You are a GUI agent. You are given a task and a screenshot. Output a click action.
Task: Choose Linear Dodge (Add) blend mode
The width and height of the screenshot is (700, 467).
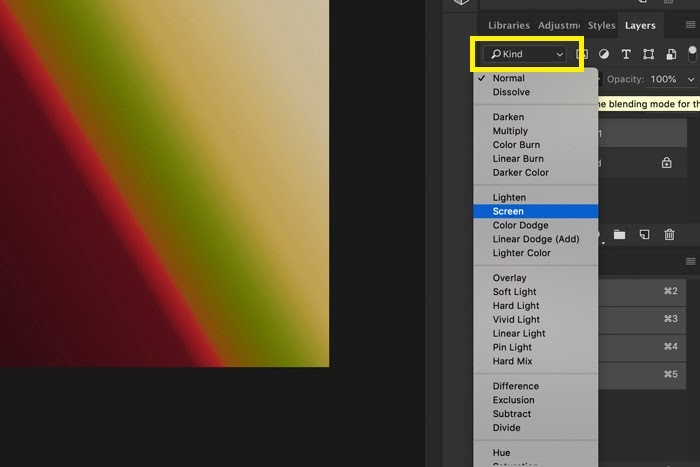pos(535,239)
